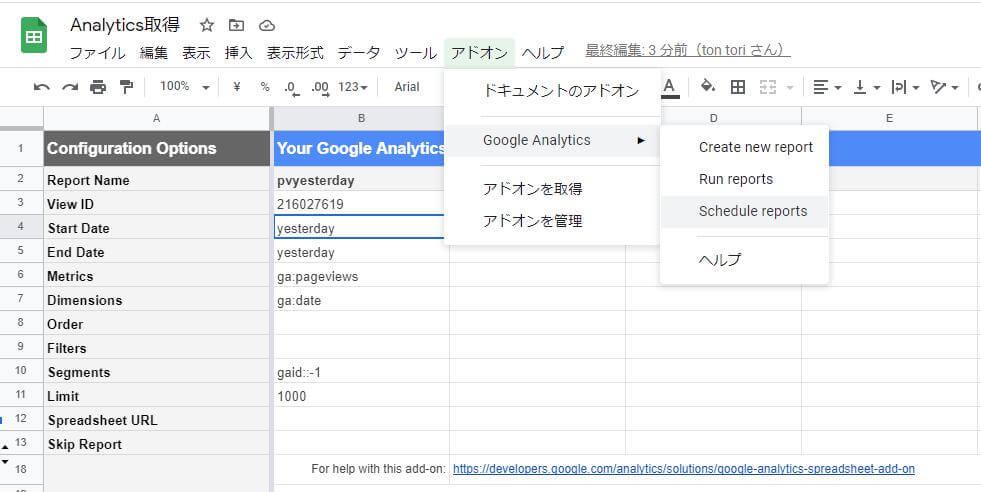Open the ファイル menu

(x=97, y=53)
